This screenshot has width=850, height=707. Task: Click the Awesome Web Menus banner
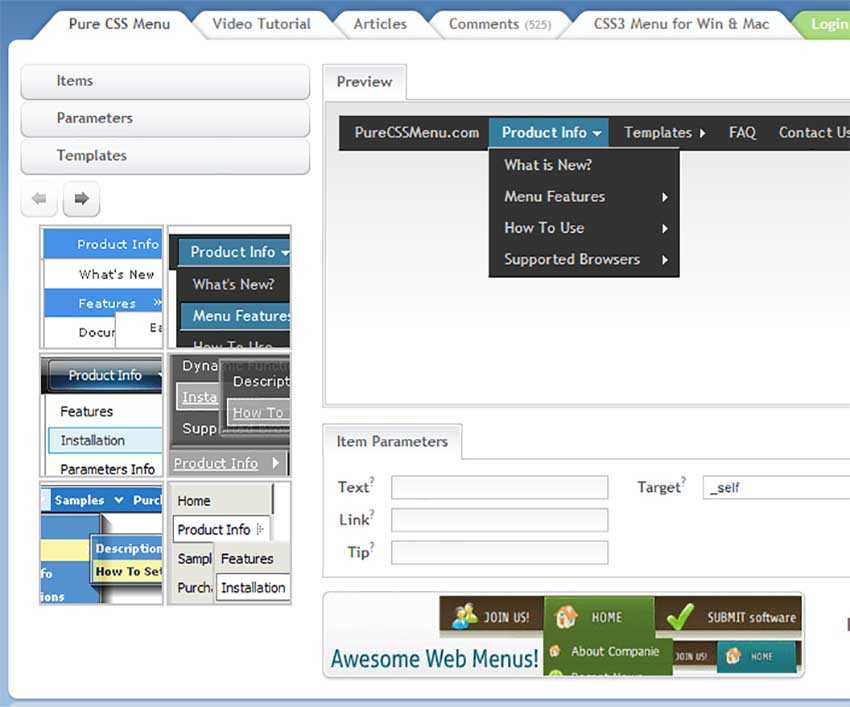pos(563,635)
